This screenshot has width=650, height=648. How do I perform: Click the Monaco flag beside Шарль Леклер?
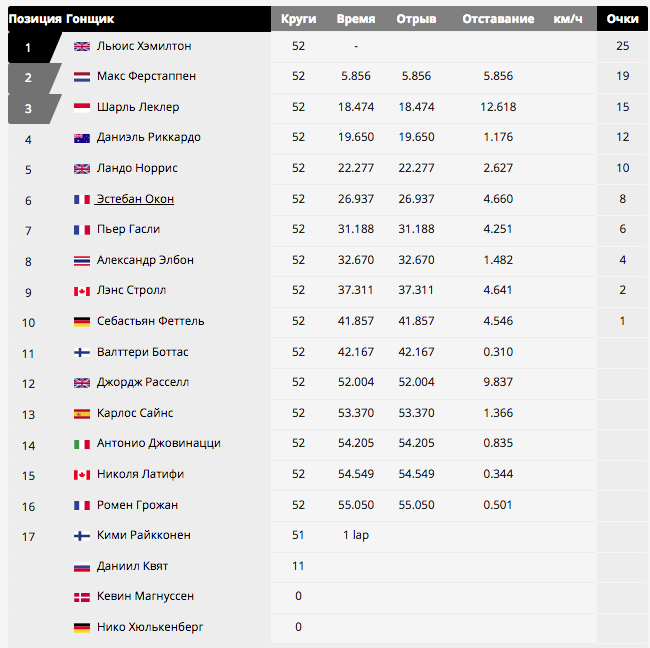tap(82, 107)
